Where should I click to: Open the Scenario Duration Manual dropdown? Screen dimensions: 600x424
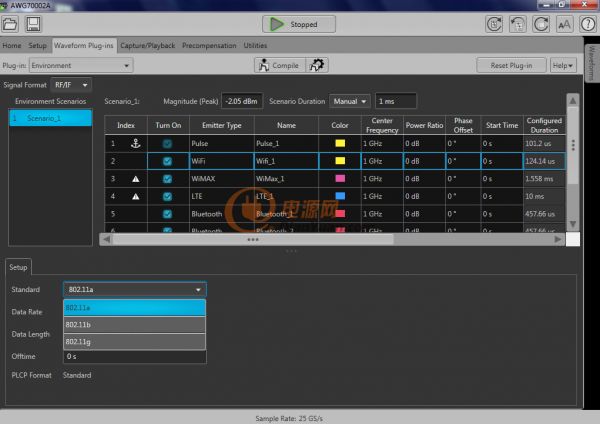click(x=350, y=101)
